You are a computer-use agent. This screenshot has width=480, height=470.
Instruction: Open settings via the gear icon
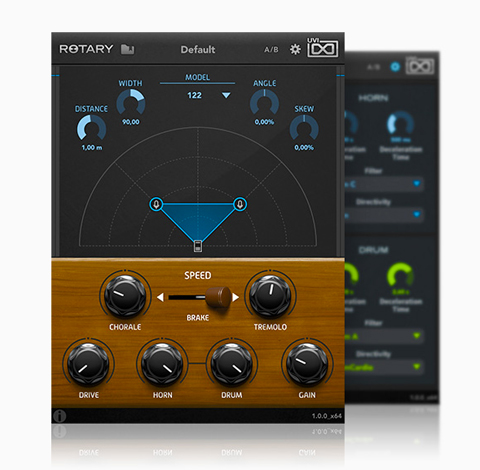click(x=295, y=49)
